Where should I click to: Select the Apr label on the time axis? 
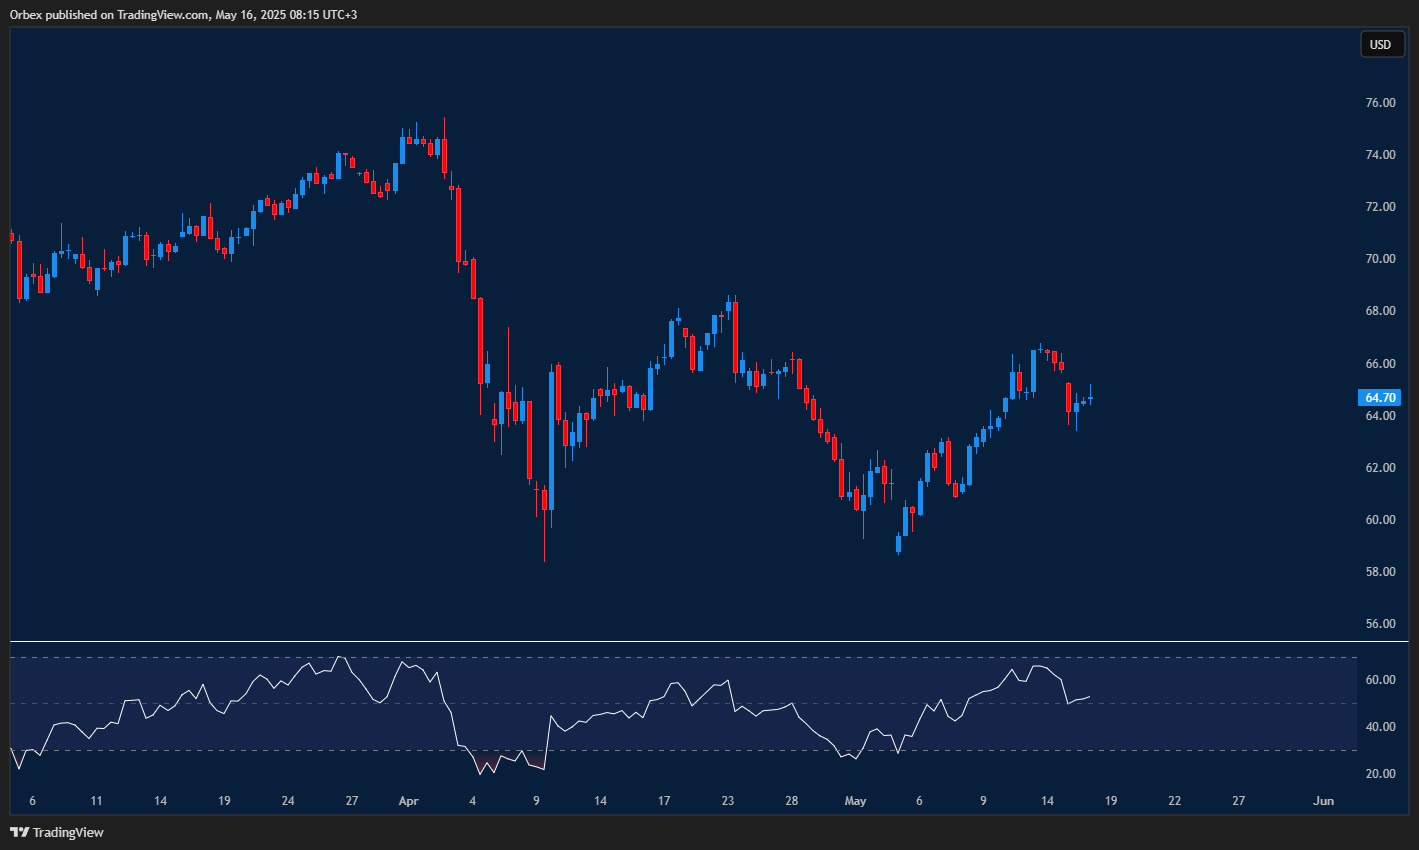click(x=408, y=801)
